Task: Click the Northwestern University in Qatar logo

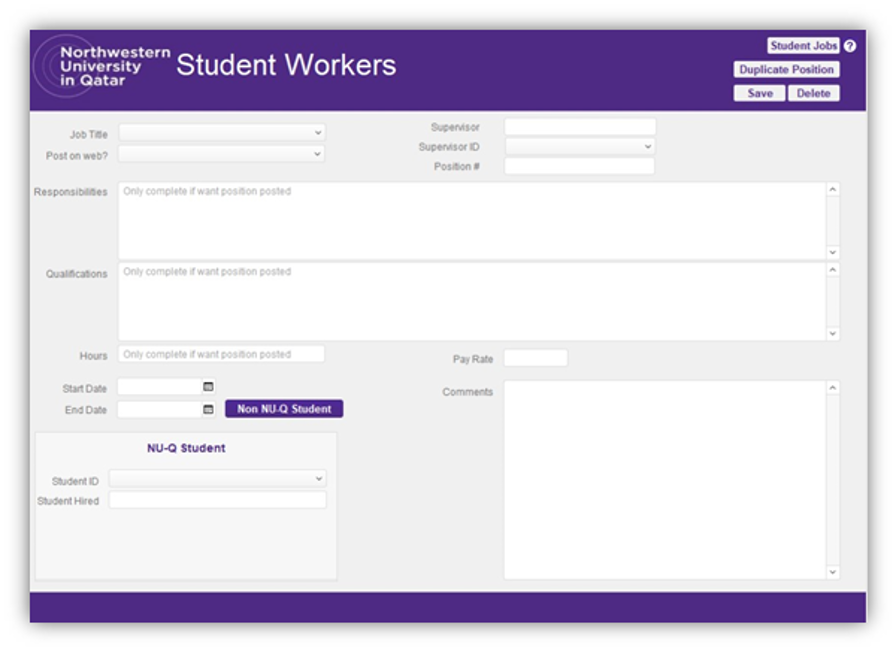Action: (102, 66)
